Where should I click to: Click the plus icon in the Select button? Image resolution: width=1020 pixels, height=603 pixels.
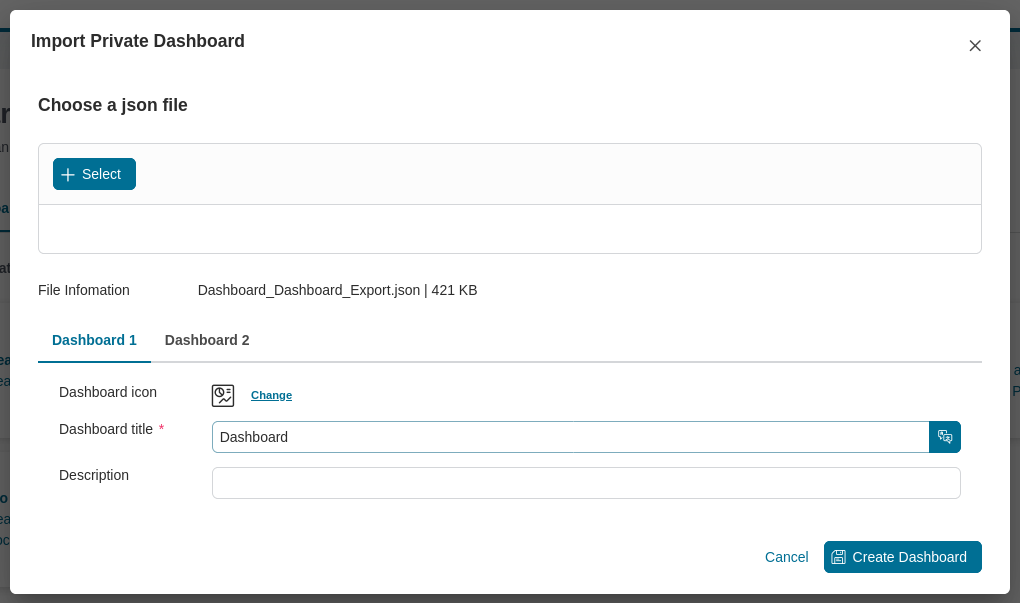(68, 173)
